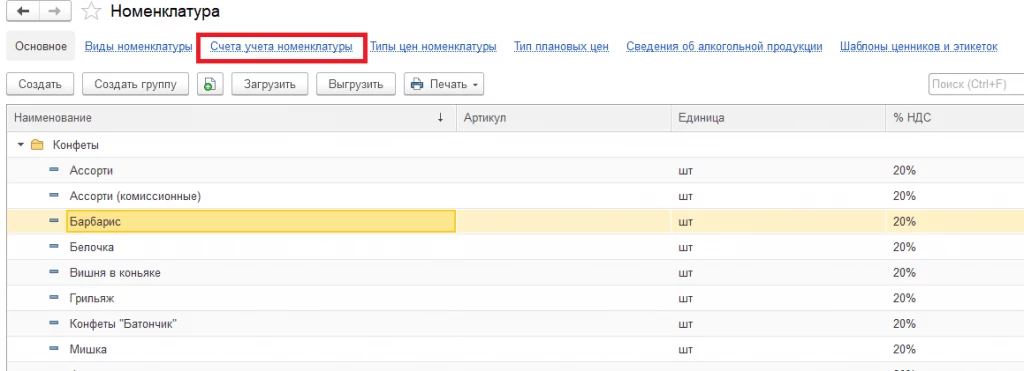Click the Выгрузить button
Screen dimensions: 1024x371
[356, 84]
